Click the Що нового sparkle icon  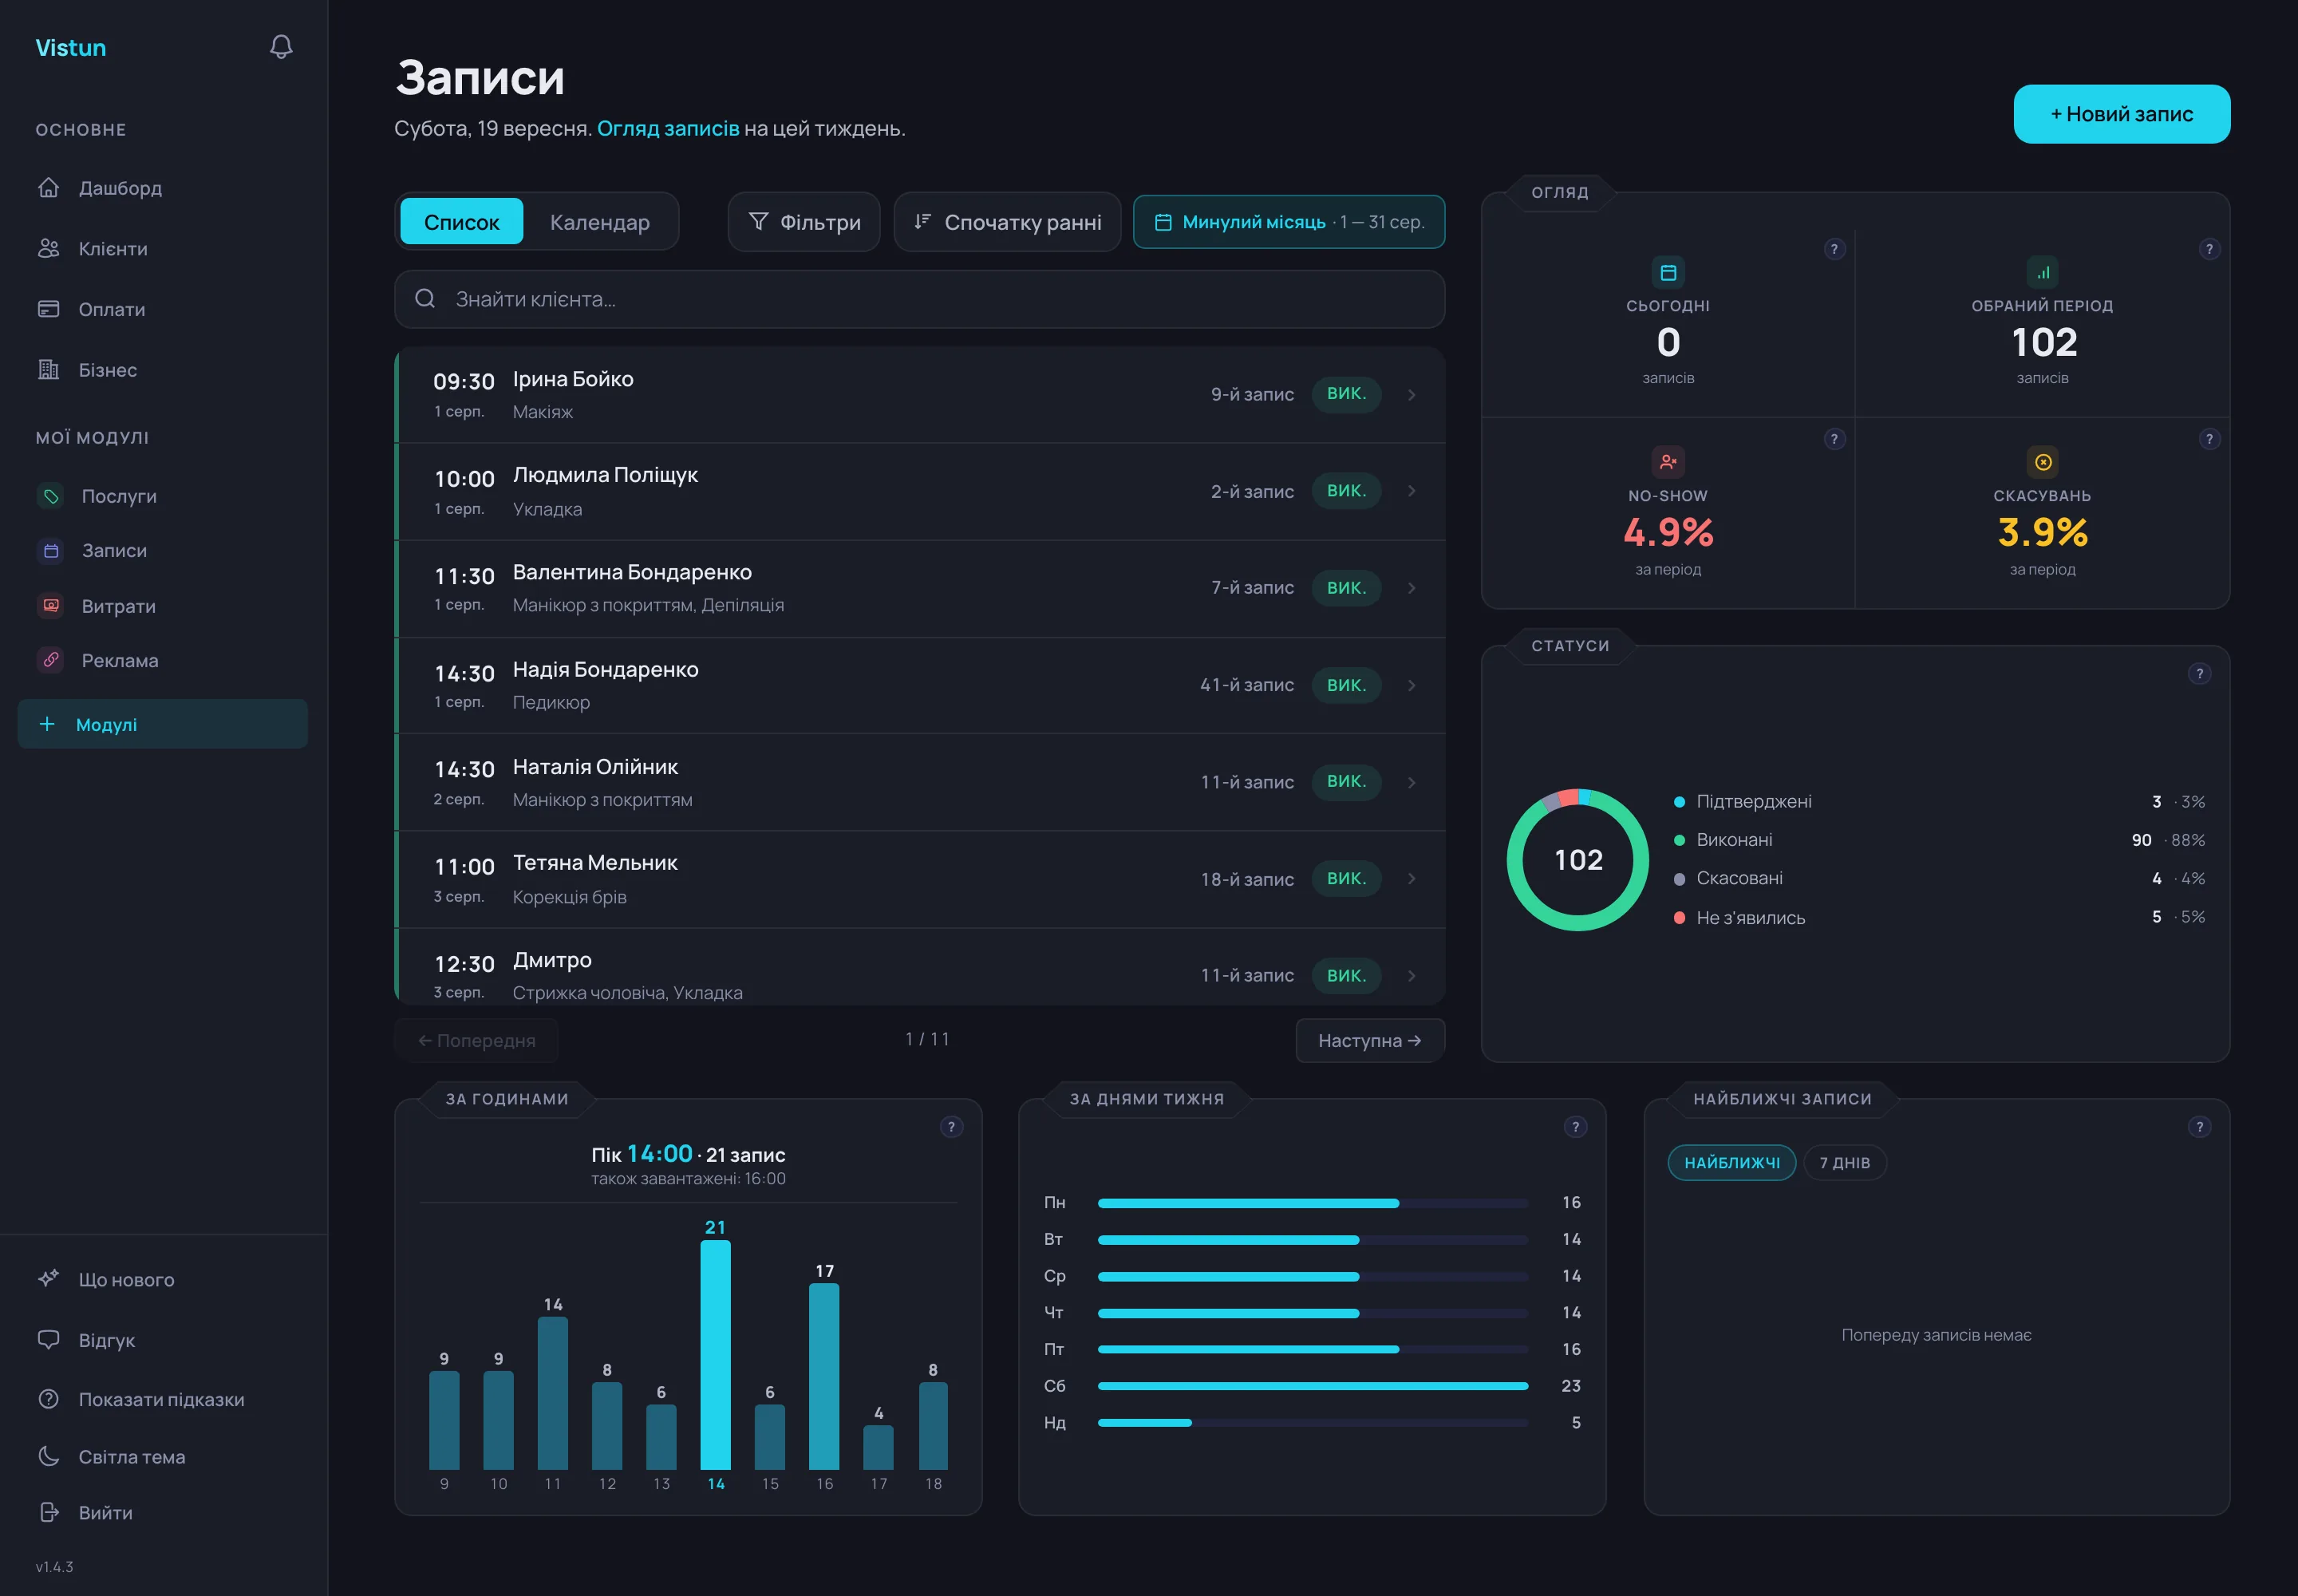[x=48, y=1279]
